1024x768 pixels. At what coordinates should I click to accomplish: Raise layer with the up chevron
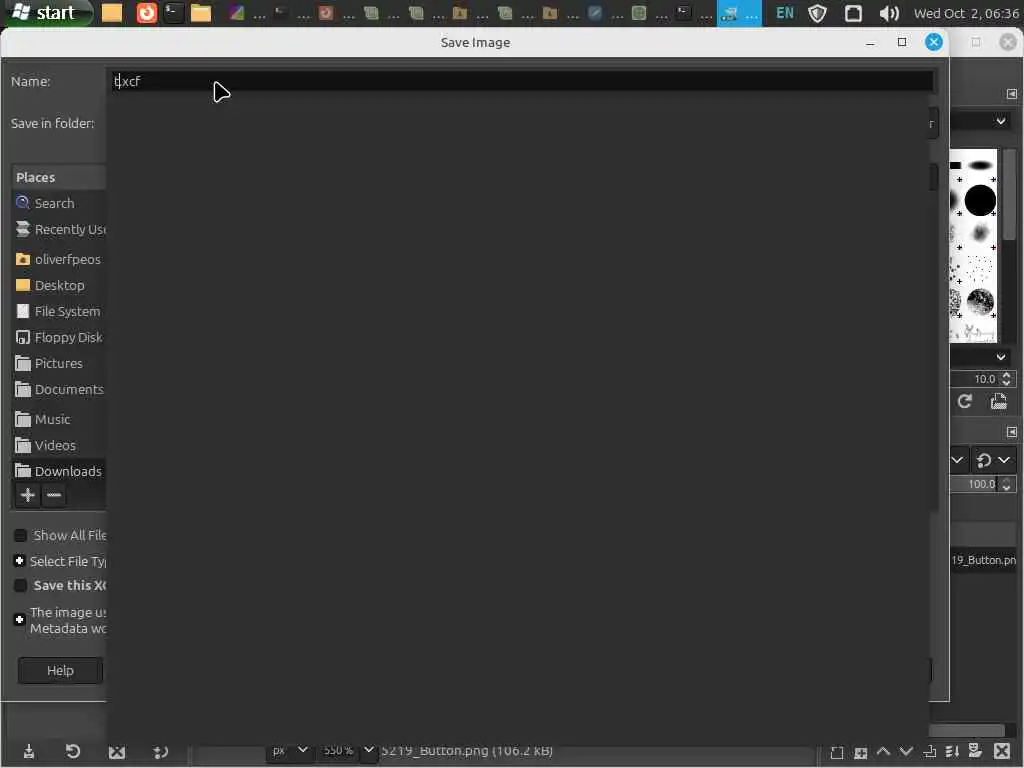pos(883,752)
